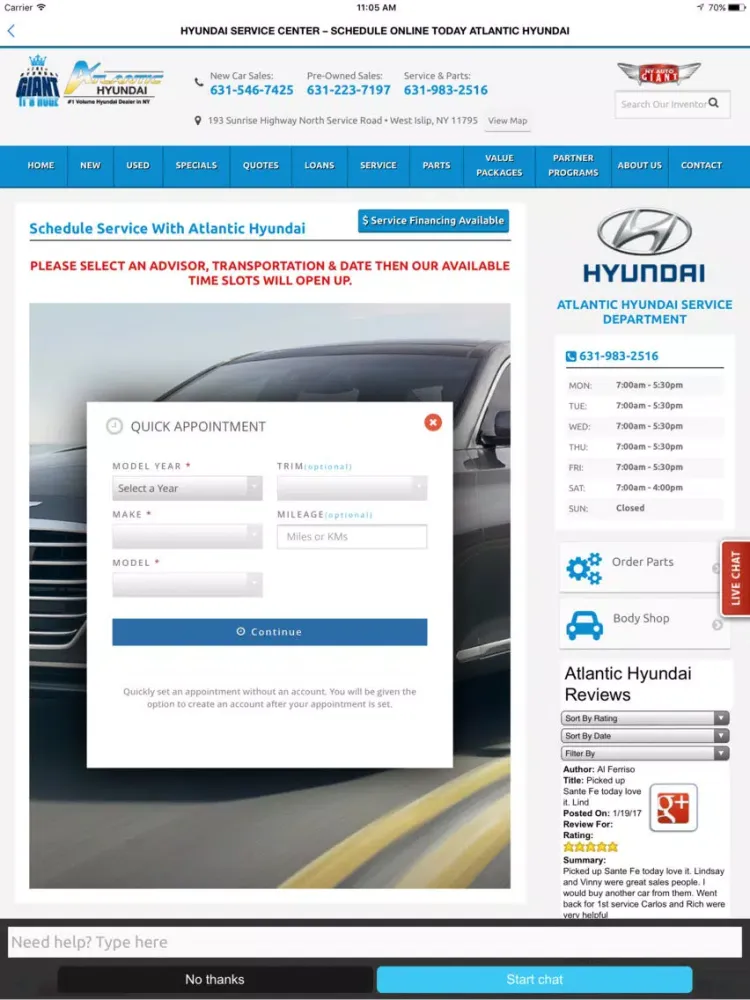The width and height of the screenshot is (750, 1000).
Task: Open the LOANS menu item
Action: tap(320, 165)
